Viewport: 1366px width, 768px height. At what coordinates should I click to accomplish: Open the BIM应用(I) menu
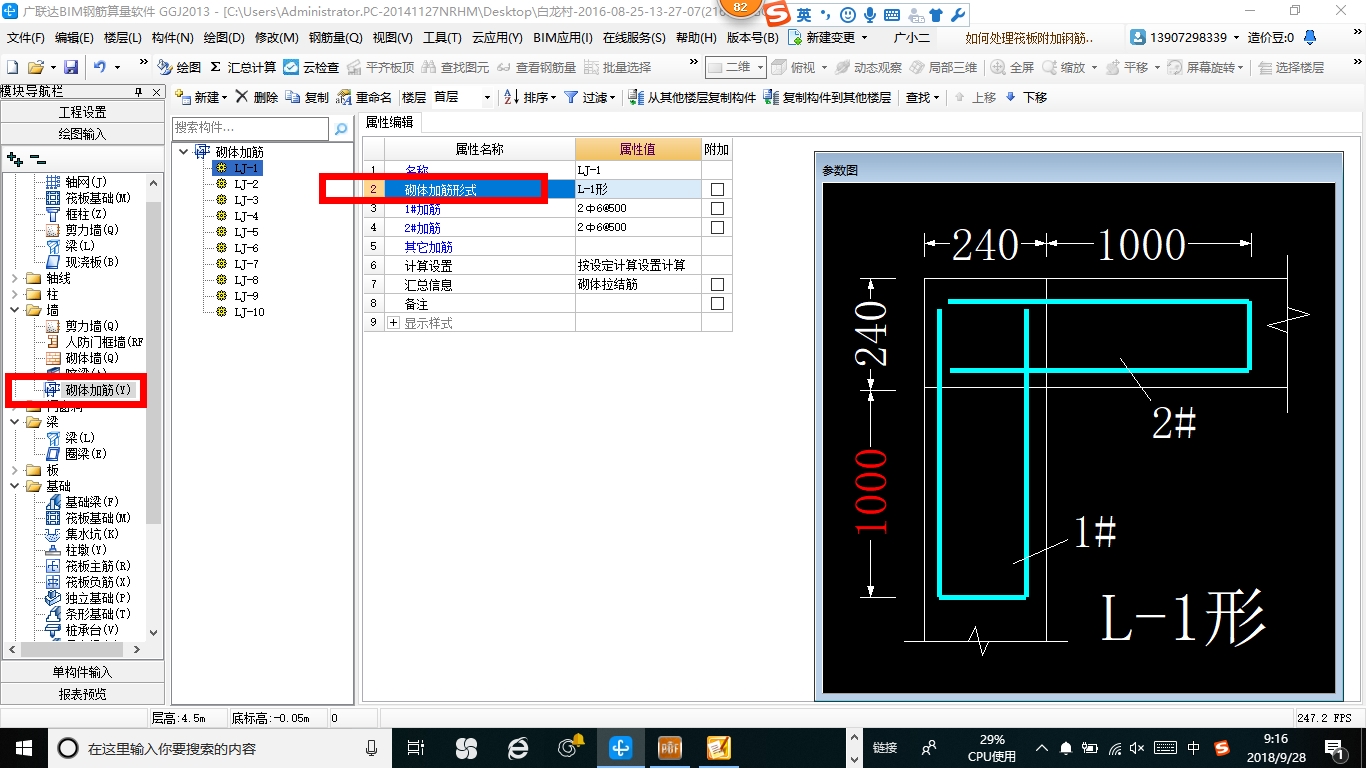point(563,38)
